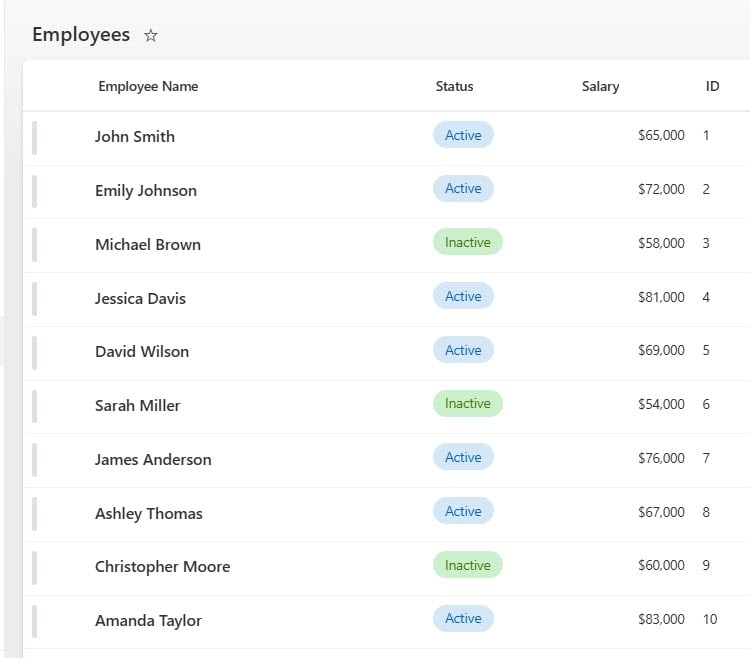Click the Active badge for David Wilson
The image size is (750, 658).
463,350
